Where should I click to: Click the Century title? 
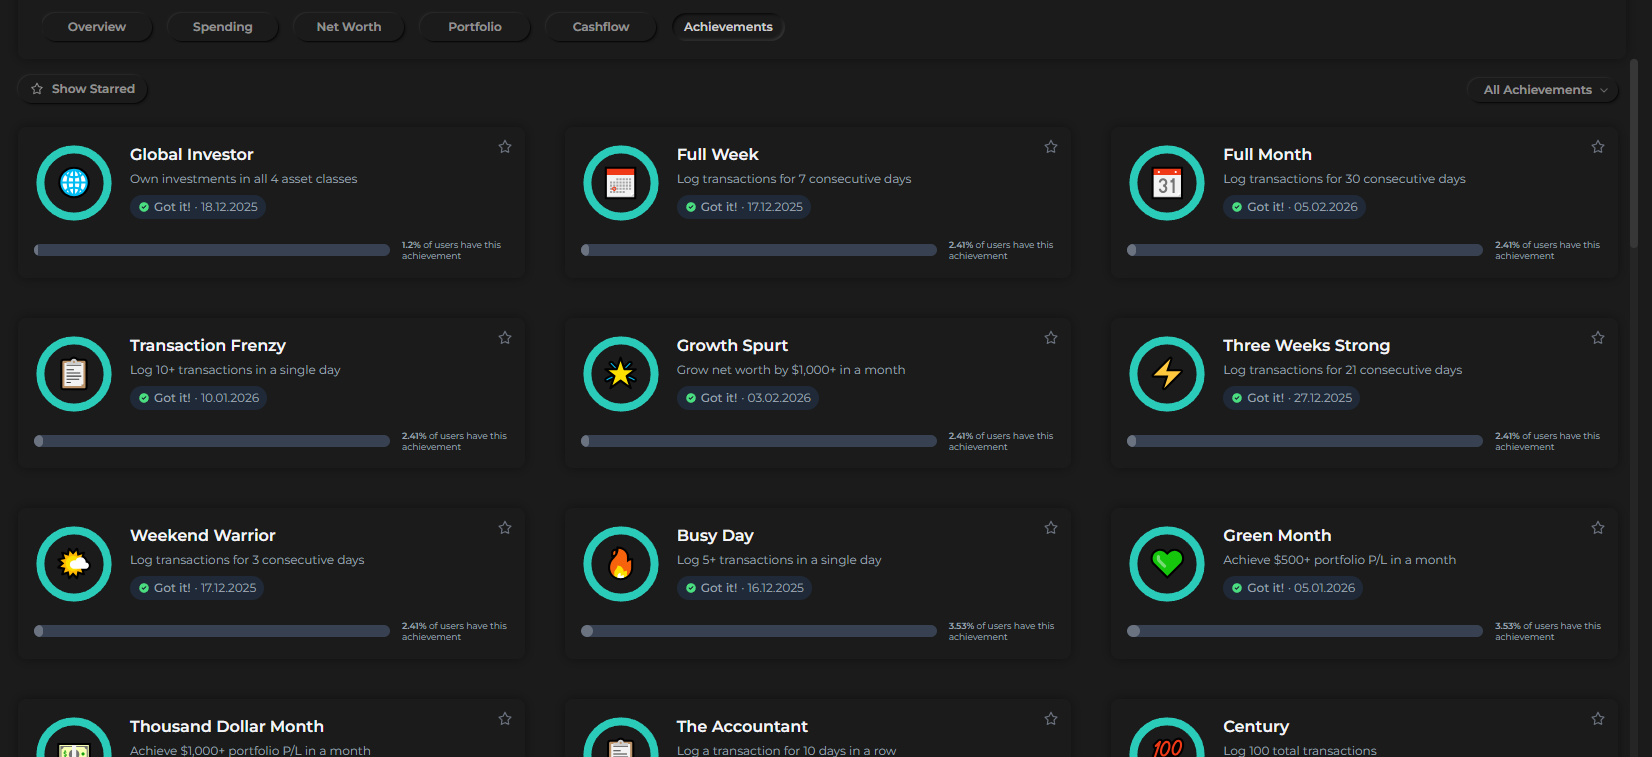tap(1256, 726)
